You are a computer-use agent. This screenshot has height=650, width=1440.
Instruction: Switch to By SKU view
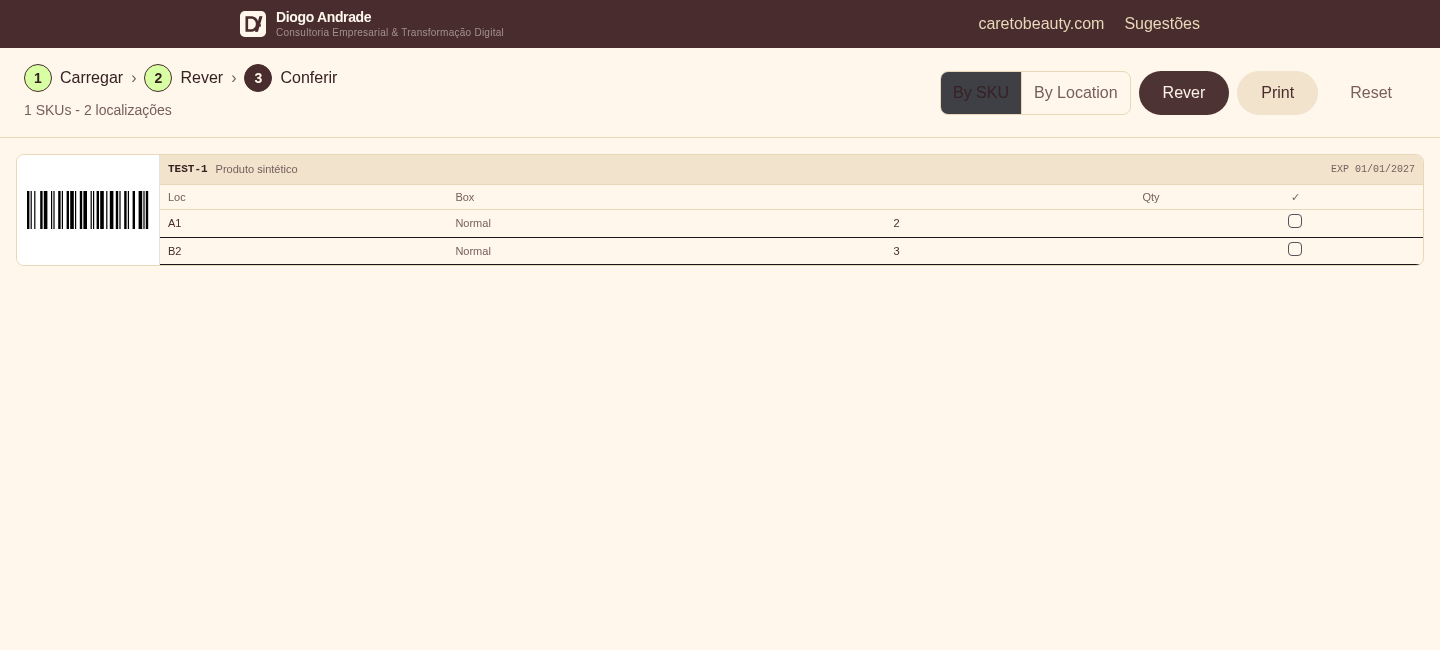click(981, 93)
